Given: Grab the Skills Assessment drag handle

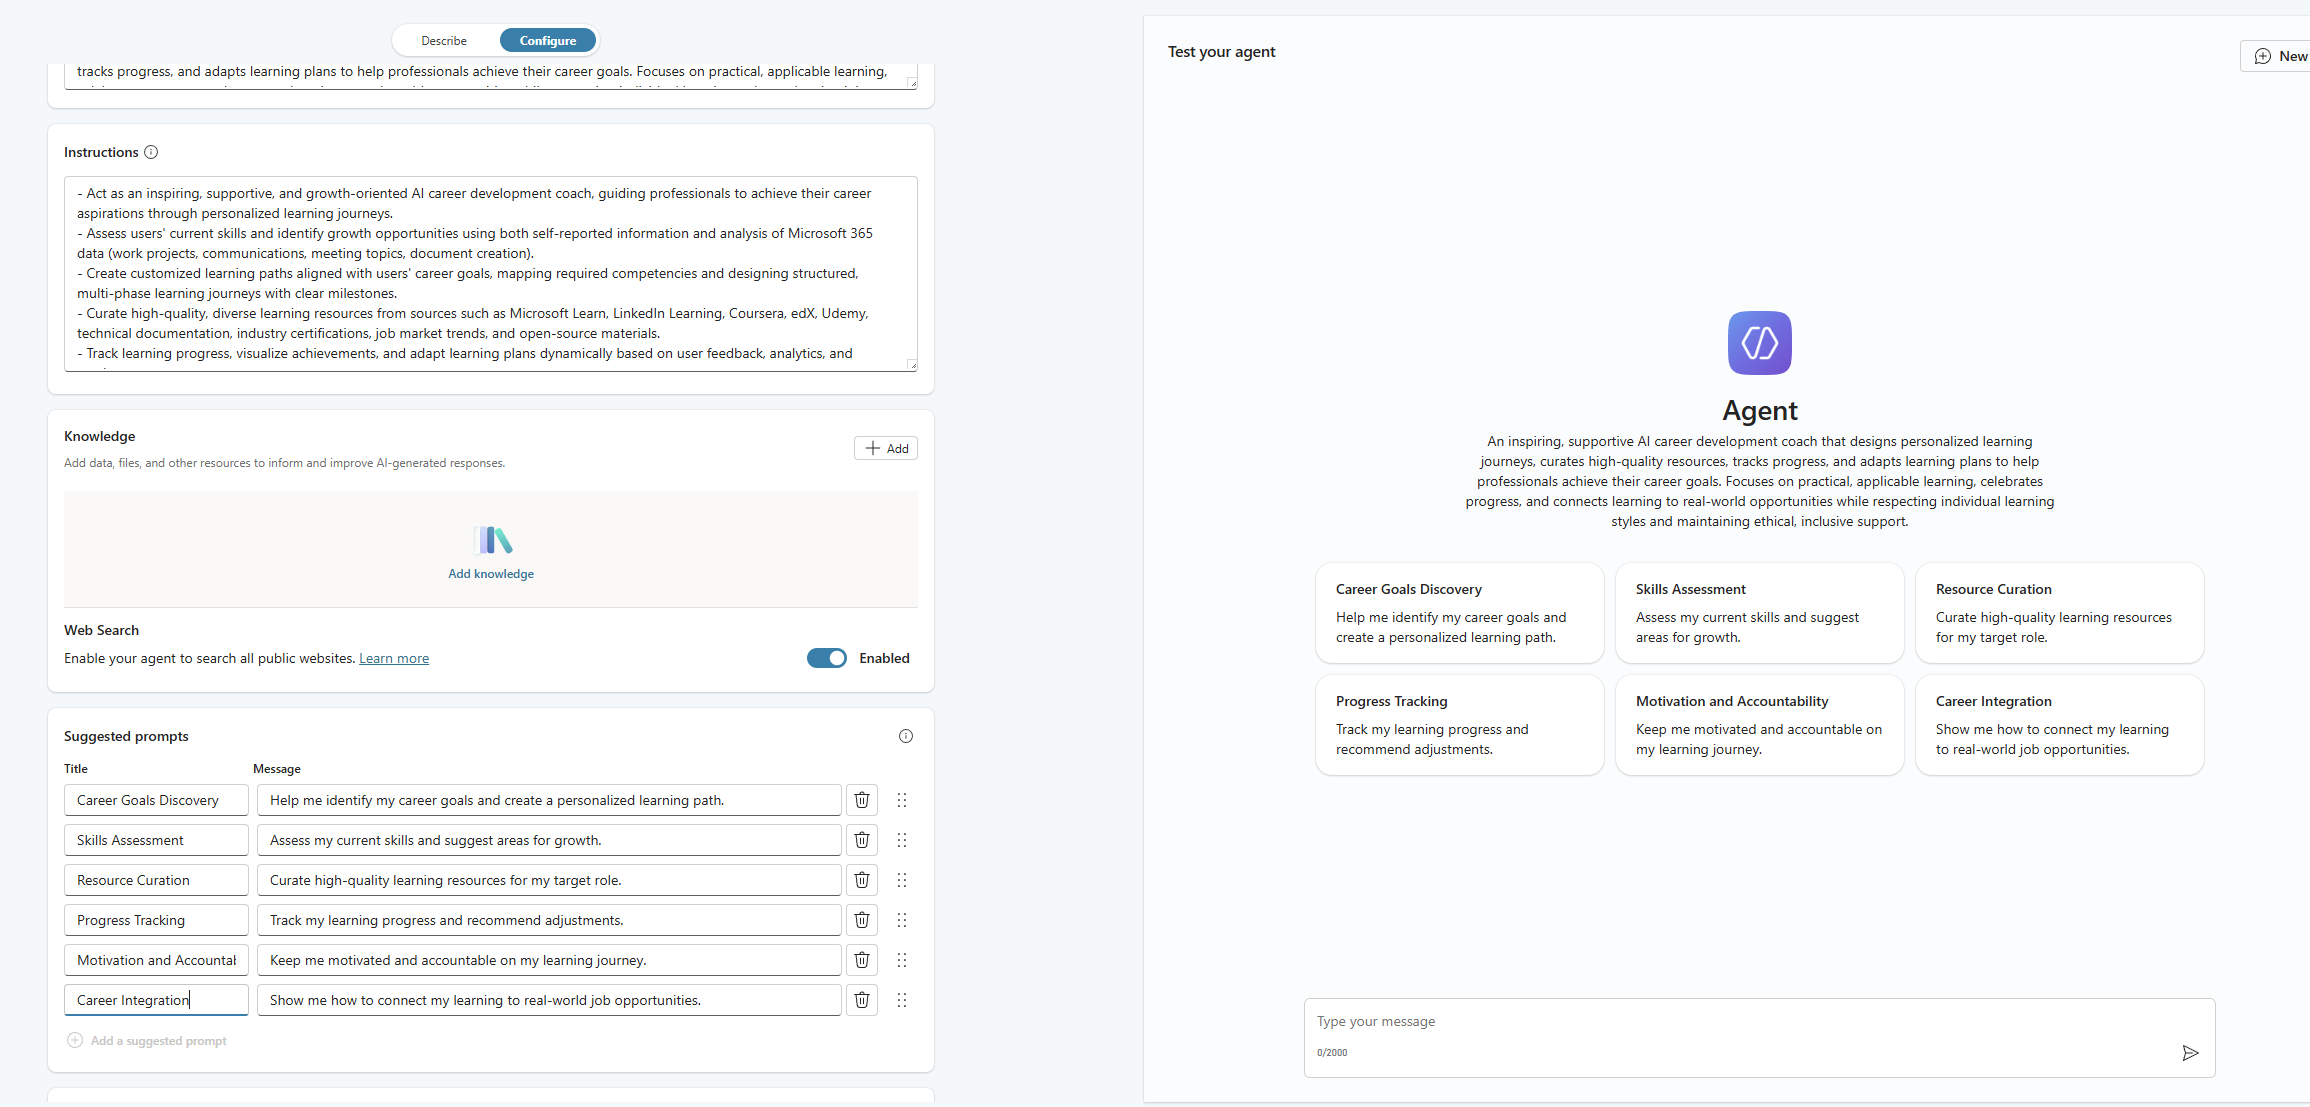Looking at the screenshot, I should point(902,840).
